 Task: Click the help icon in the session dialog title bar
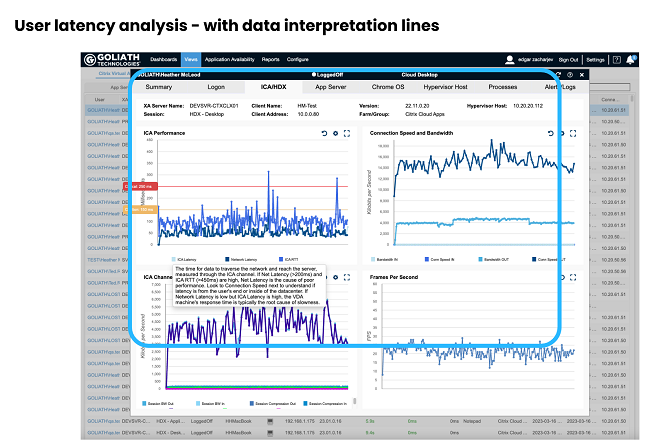tap(570, 75)
